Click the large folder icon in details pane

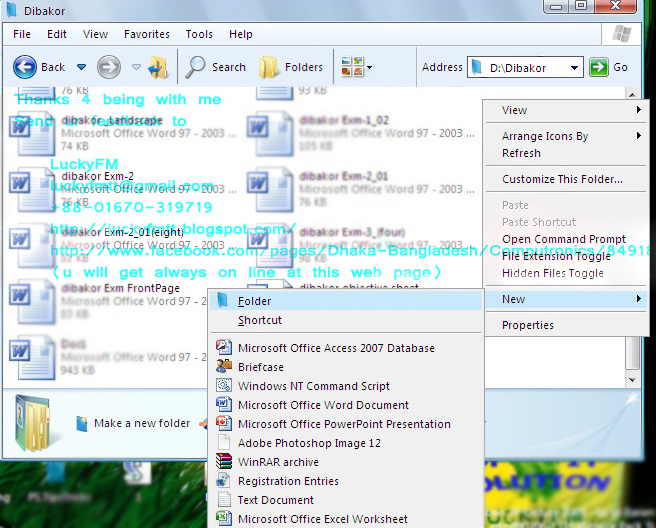(32, 423)
